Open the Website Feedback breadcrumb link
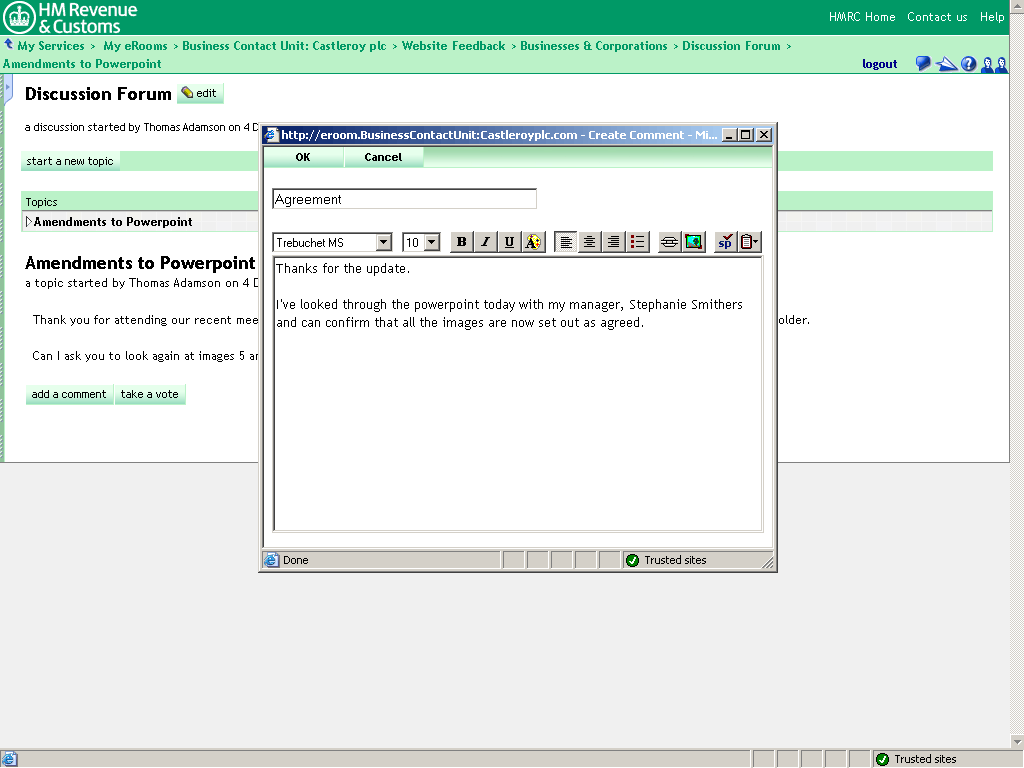The height and width of the screenshot is (768, 1024). pyautogui.click(x=454, y=46)
